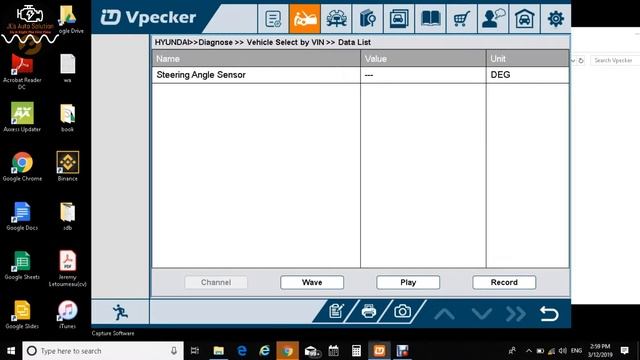
Task: Show hidden system tray icons
Action: 529,351
